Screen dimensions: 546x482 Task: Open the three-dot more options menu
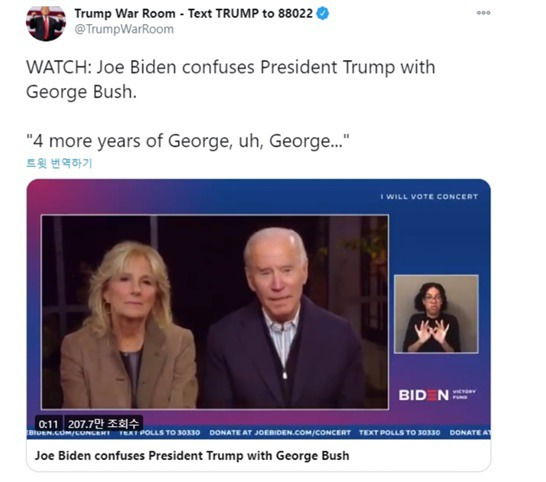tap(483, 13)
